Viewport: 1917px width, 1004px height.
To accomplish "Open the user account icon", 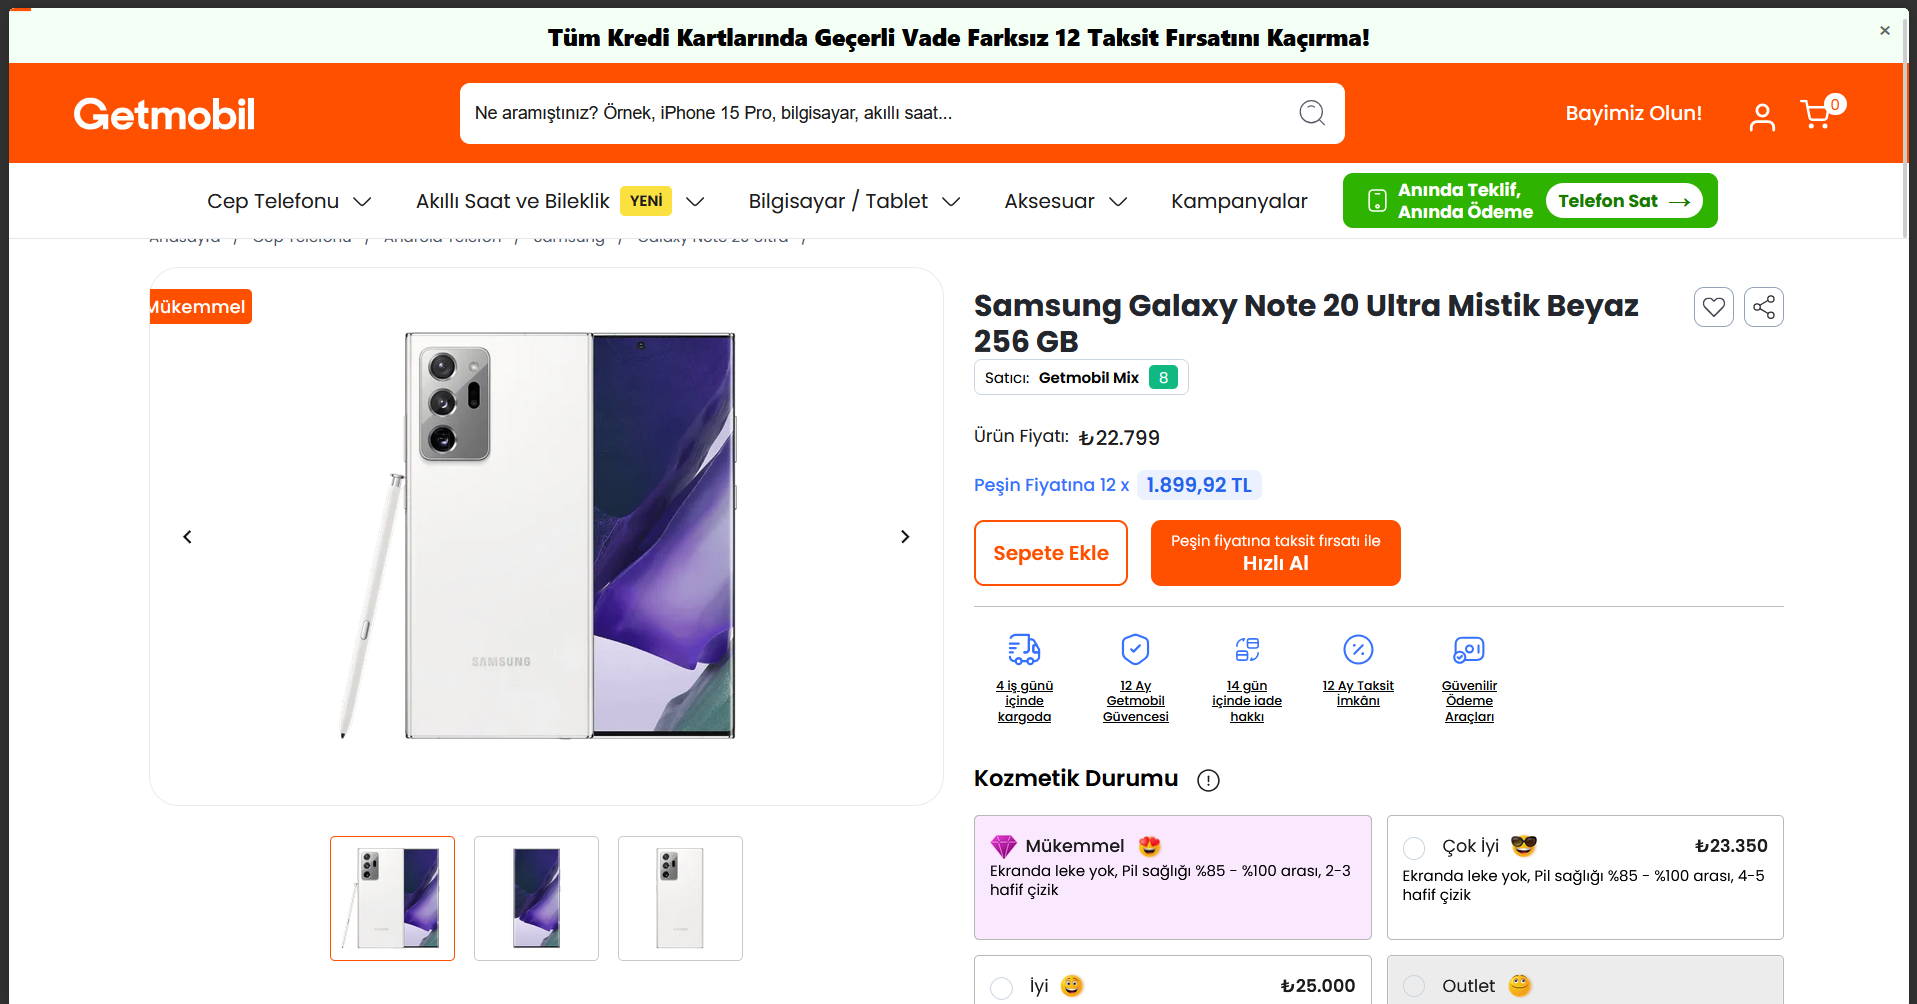I will pyautogui.click(x=1762, y=117).
